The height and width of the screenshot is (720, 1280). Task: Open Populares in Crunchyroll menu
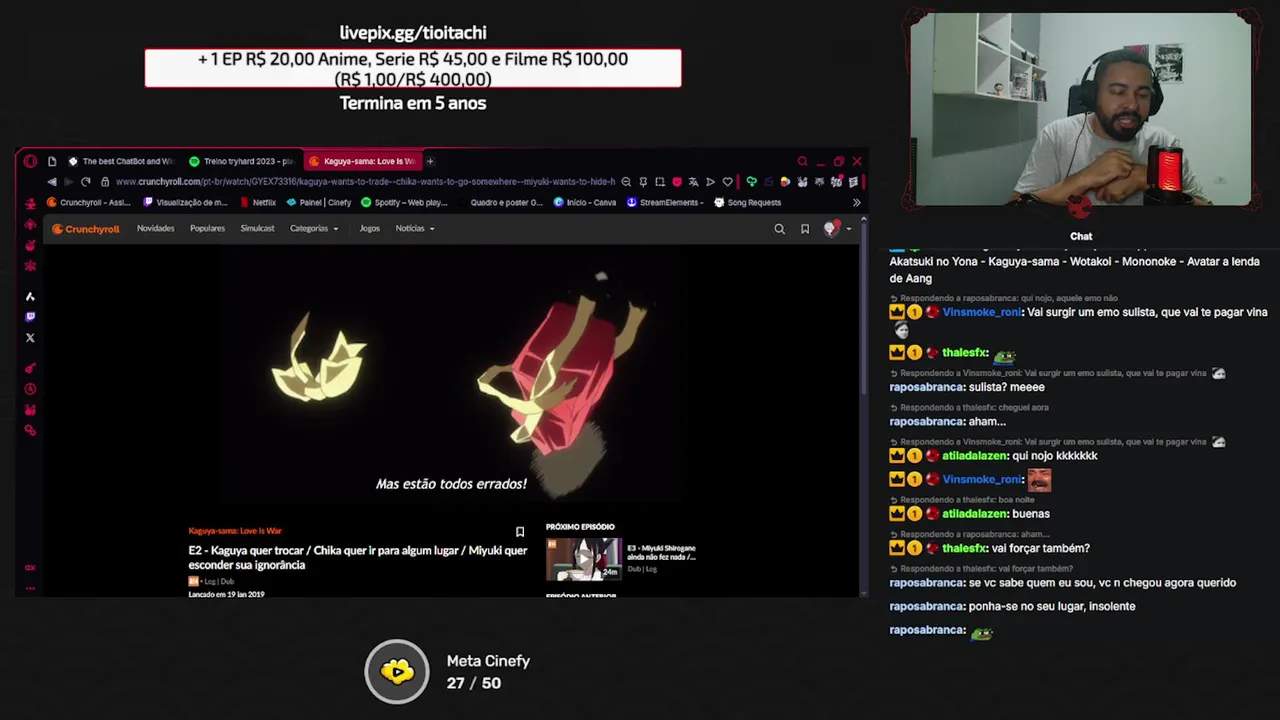pos(207,229)
